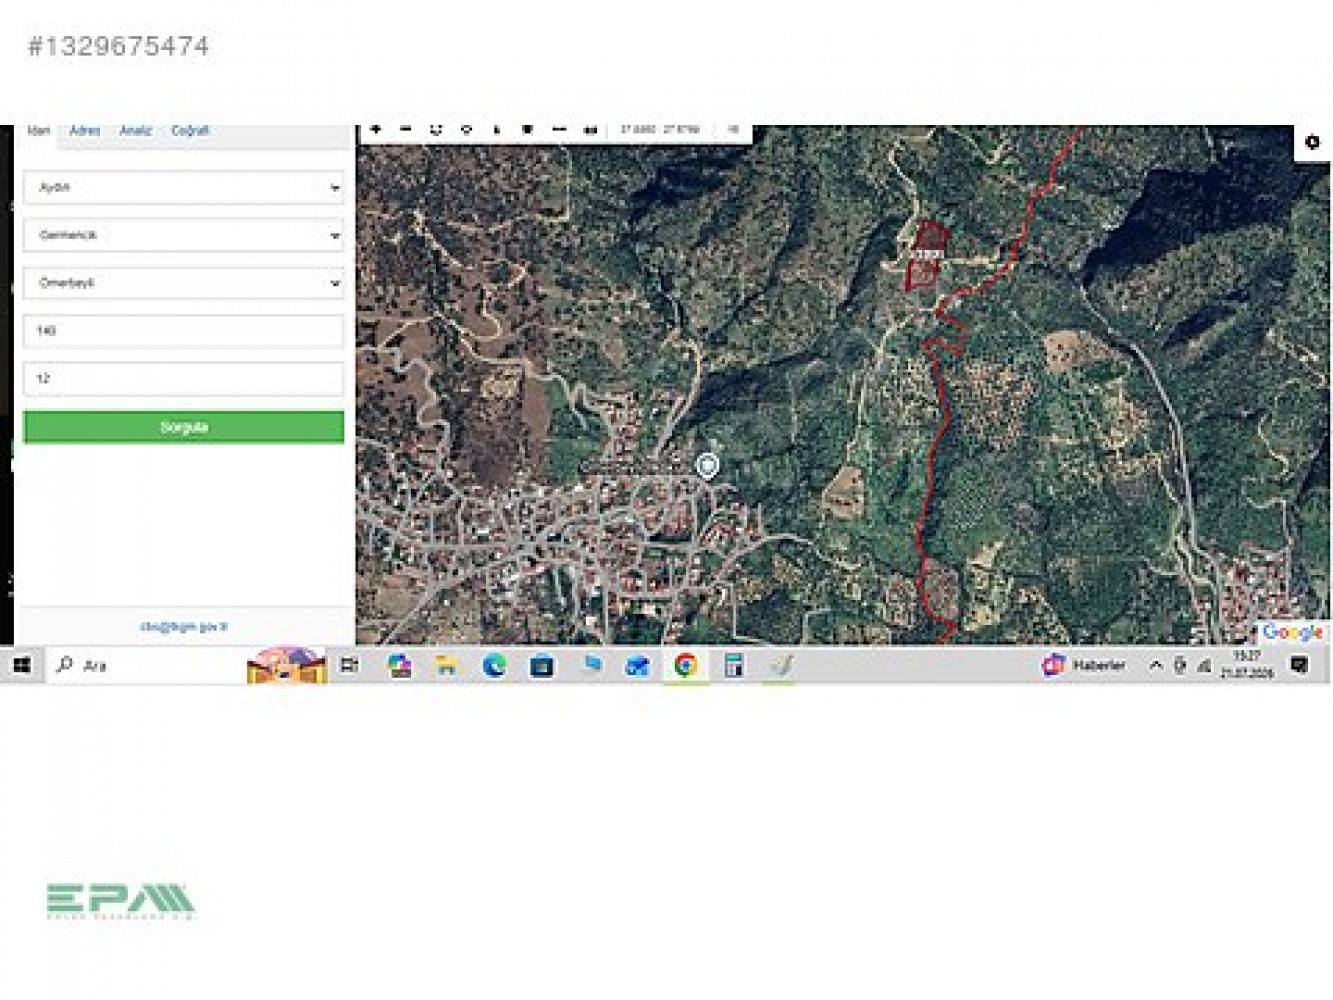Click the white location marker on map

(x=707, y=465)
